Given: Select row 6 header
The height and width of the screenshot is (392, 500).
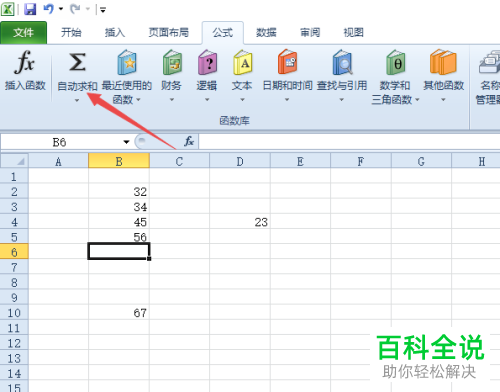Looking at the screenshot, I should 14,252.
